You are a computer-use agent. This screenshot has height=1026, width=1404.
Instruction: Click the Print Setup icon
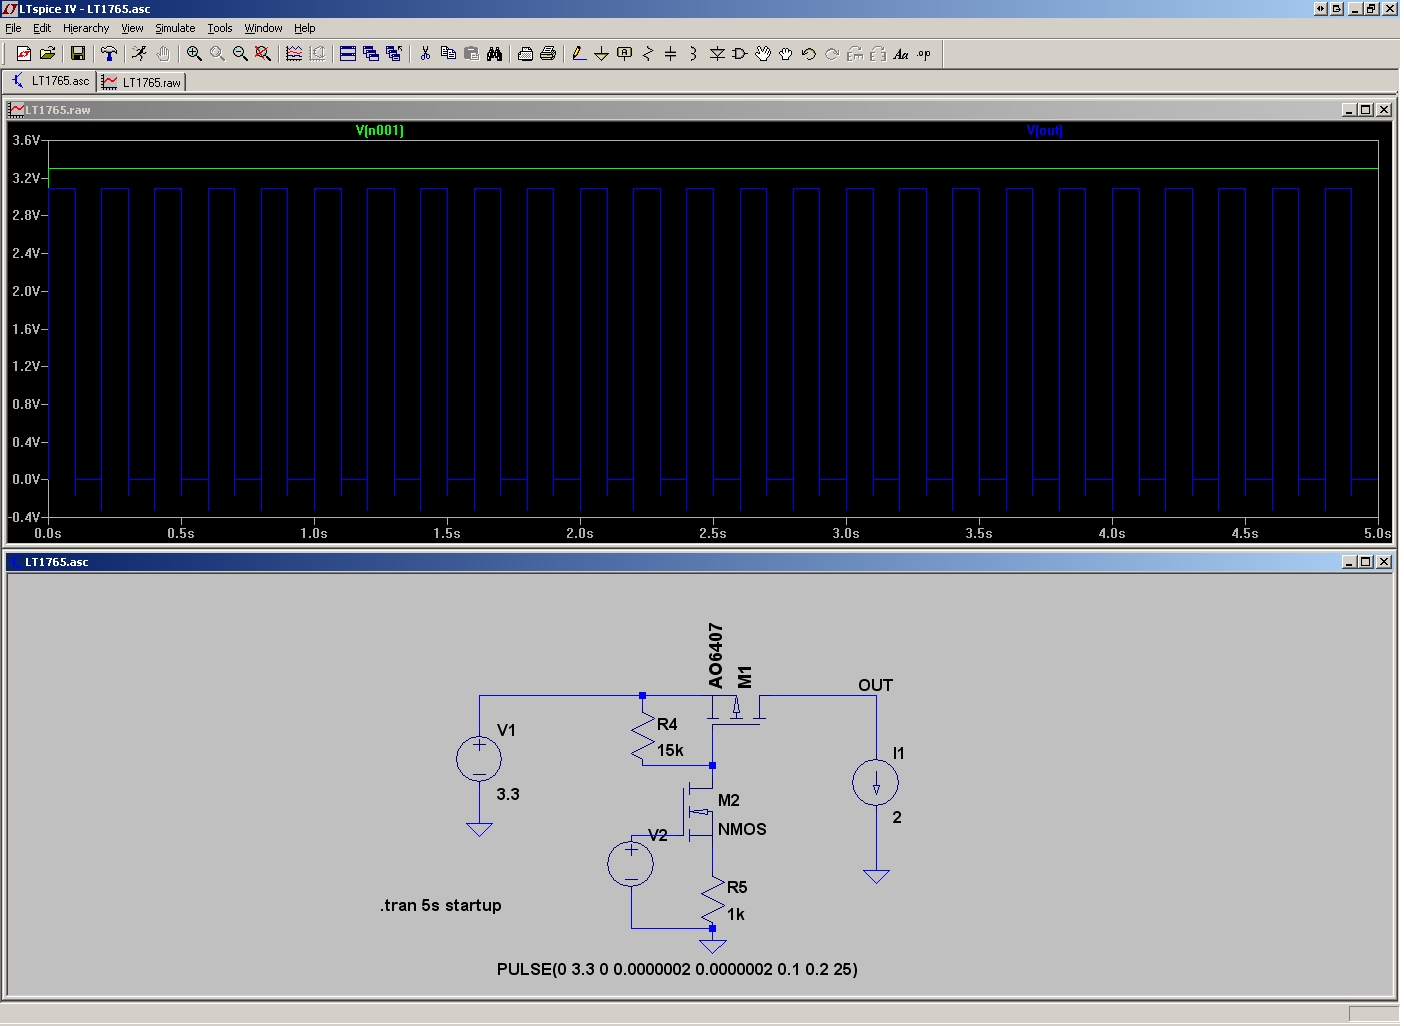[x=525, y=54]
